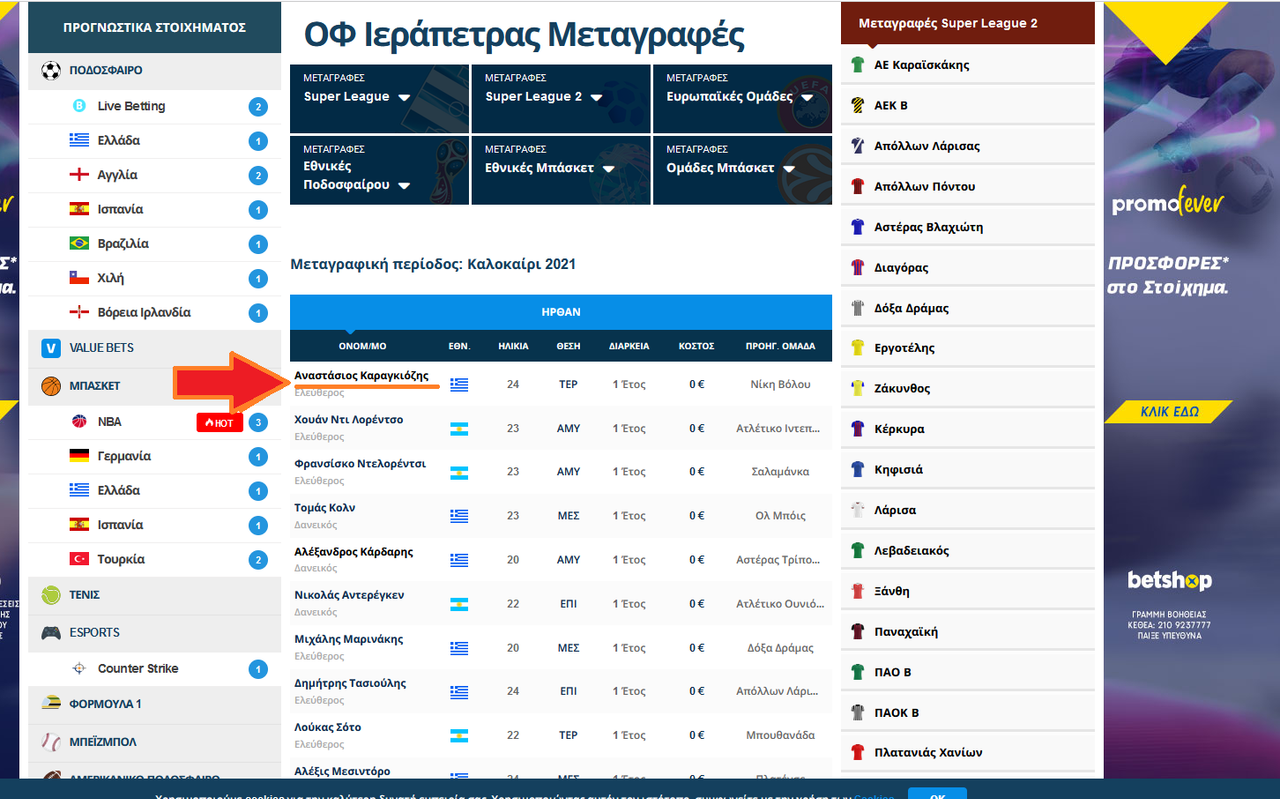Click the Κέρκυρα purple jersey icon
The width and height of the screenshot is (1280, 799).
click(857, 429)
